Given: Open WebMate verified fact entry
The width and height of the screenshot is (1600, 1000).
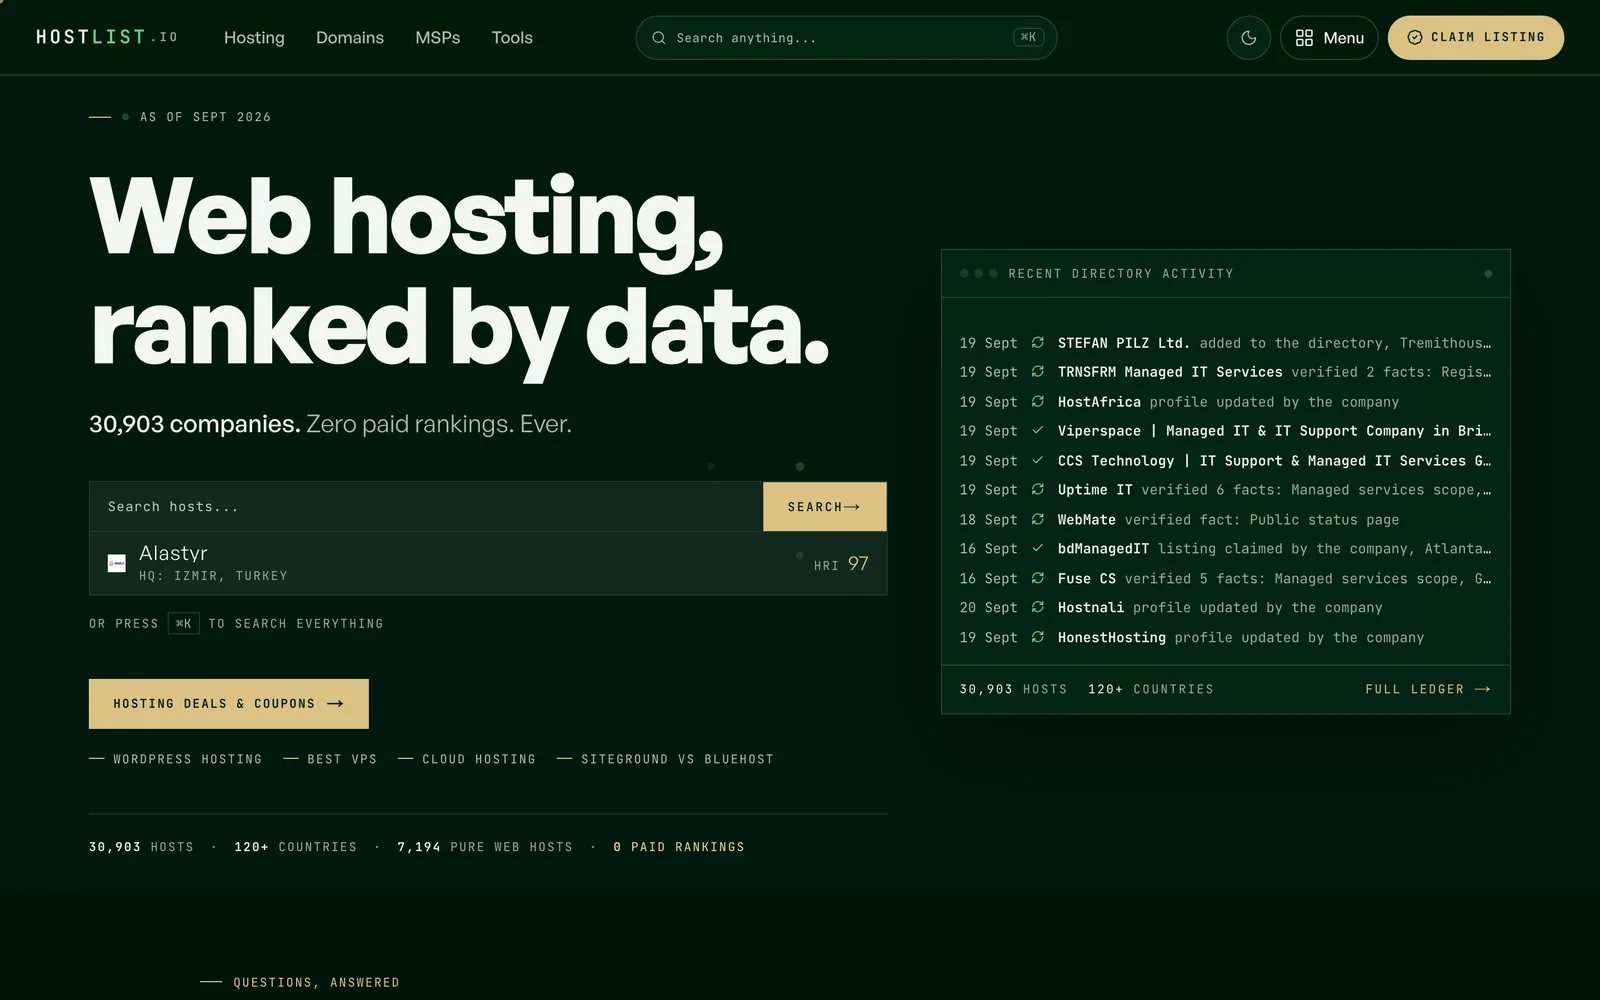Looking at the screenshot, I should (1225, 520).
